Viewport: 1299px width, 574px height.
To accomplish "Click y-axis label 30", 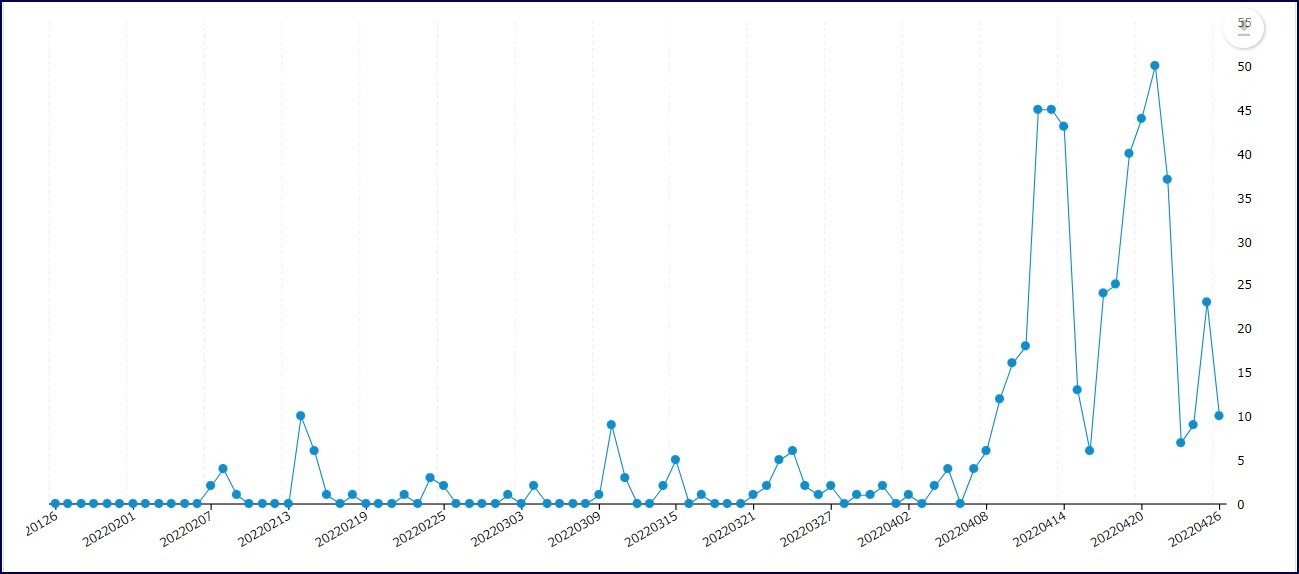I will coord(1244,242).
